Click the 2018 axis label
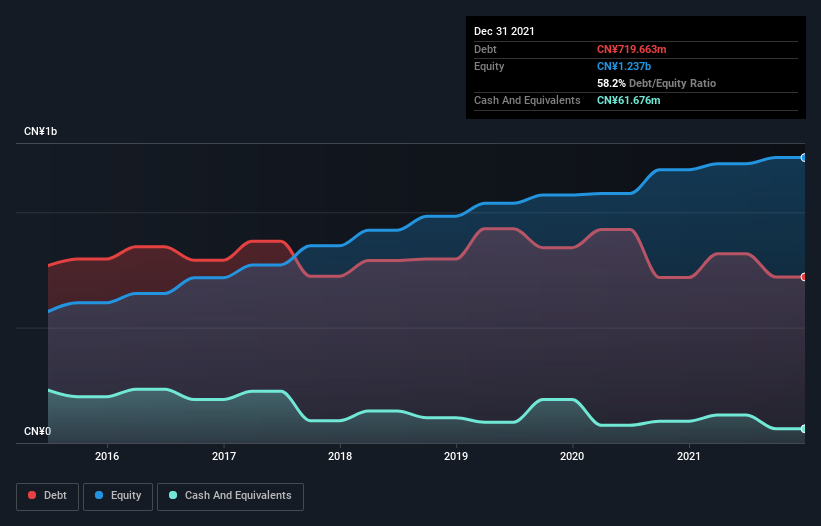This screenshot has height=526, width=821. 340,456
